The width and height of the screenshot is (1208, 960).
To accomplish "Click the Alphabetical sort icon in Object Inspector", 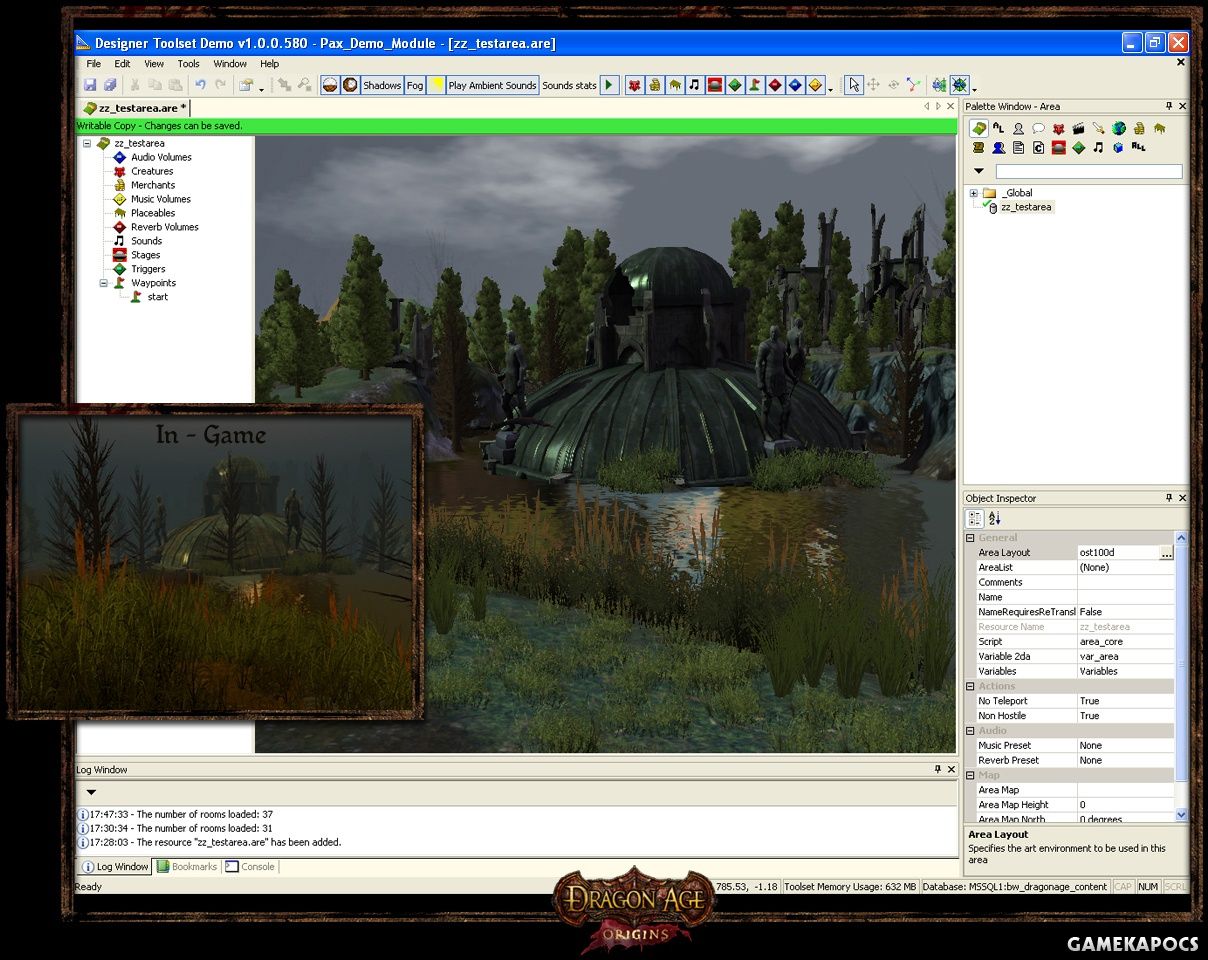I will pyautogui.click(x=994, y=518).
